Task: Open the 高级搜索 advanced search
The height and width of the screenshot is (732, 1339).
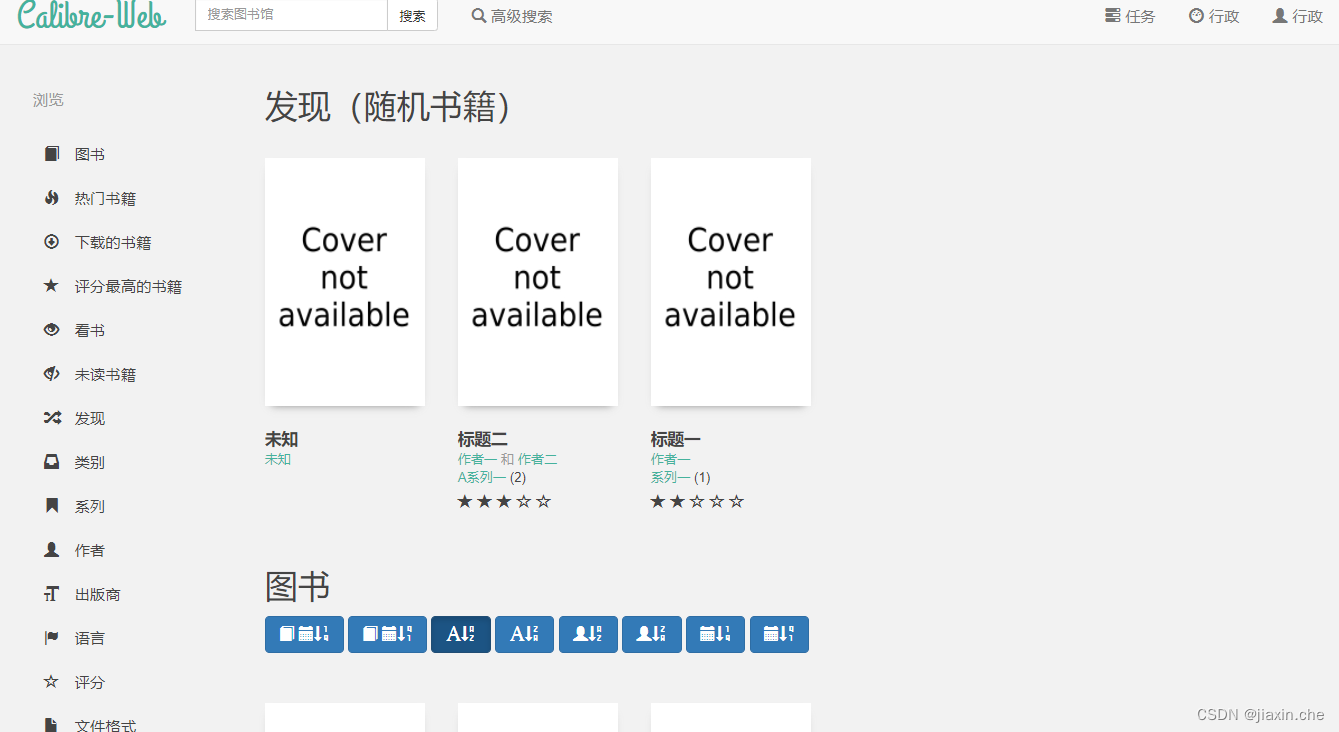Action: coord(512,15)
